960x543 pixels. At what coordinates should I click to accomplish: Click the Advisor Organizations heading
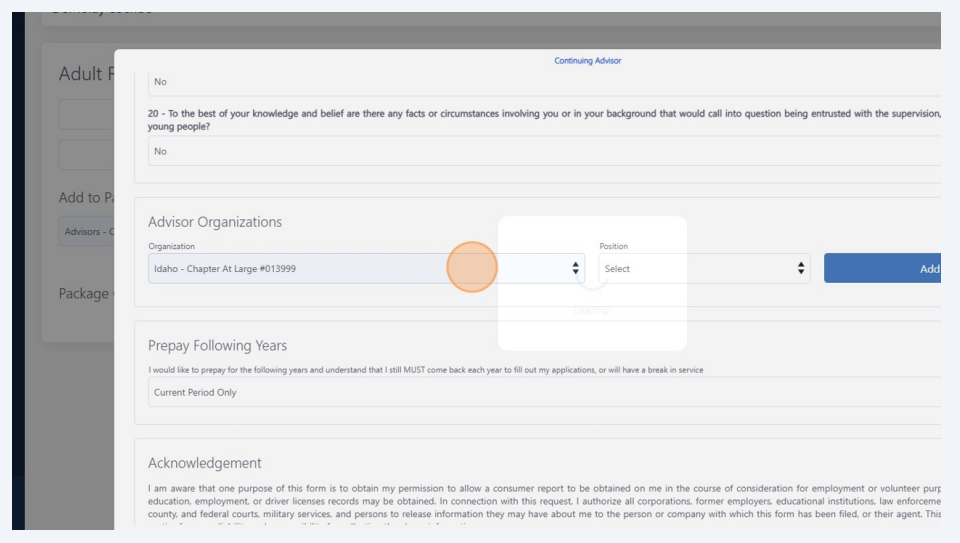click(215, 222)
